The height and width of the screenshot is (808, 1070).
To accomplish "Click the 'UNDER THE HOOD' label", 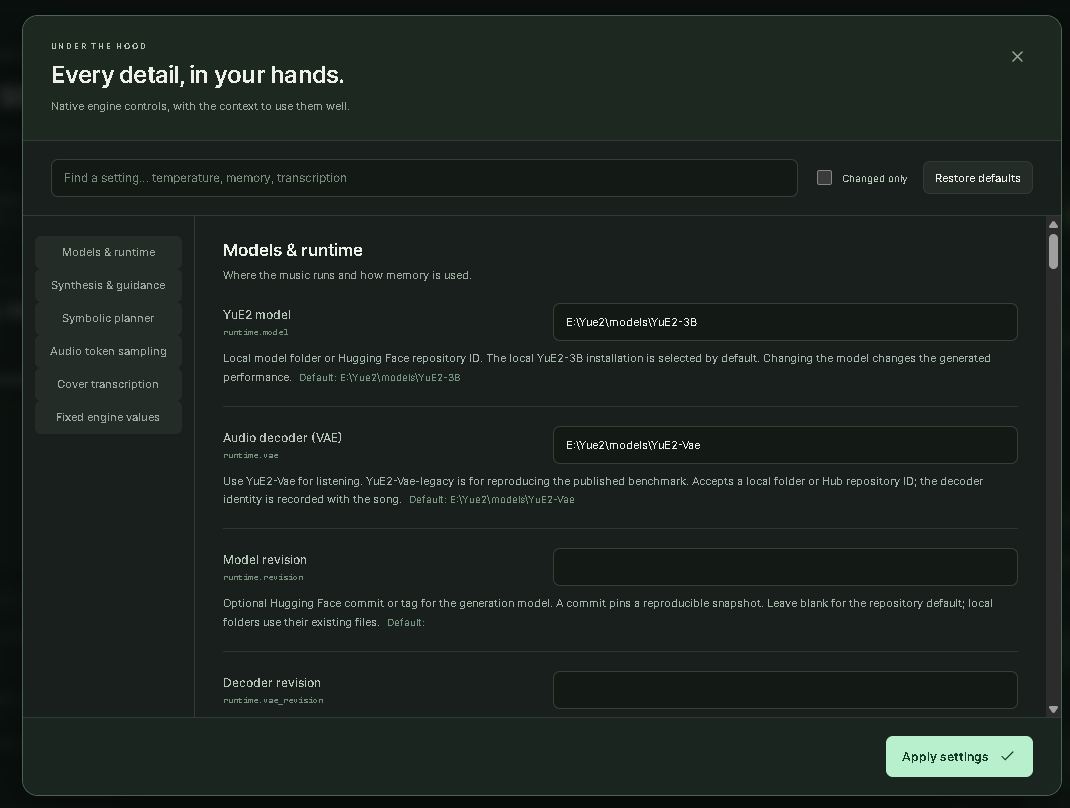I will 99,46.
